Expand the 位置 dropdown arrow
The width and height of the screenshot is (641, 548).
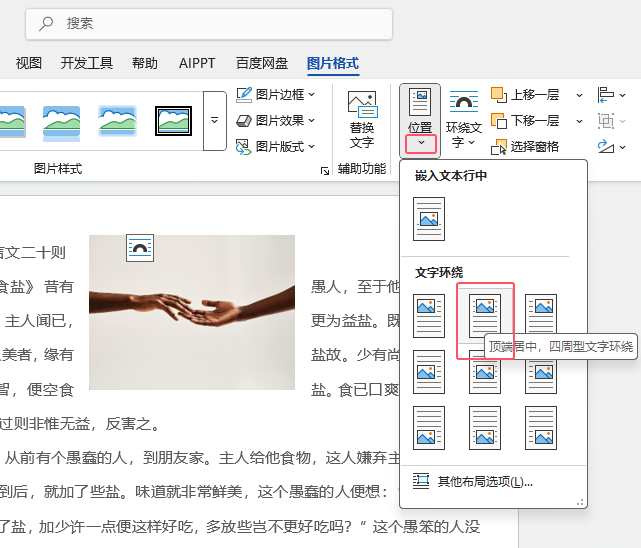(x=421, y=143)
